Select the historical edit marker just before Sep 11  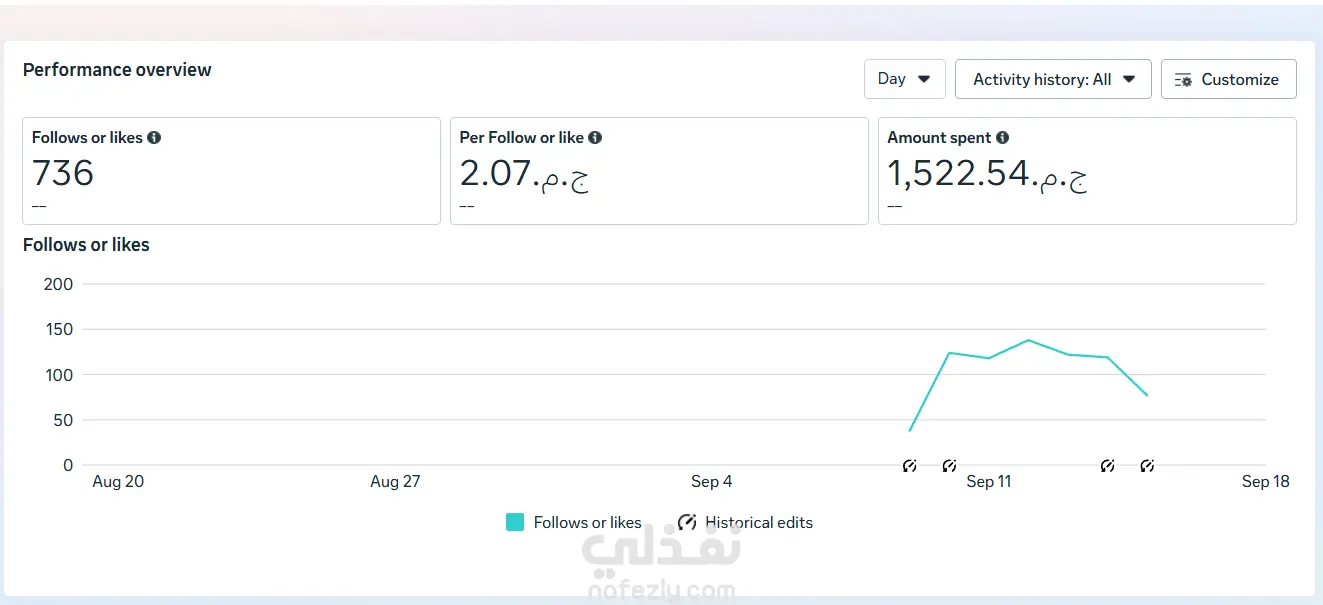(949, 466)
